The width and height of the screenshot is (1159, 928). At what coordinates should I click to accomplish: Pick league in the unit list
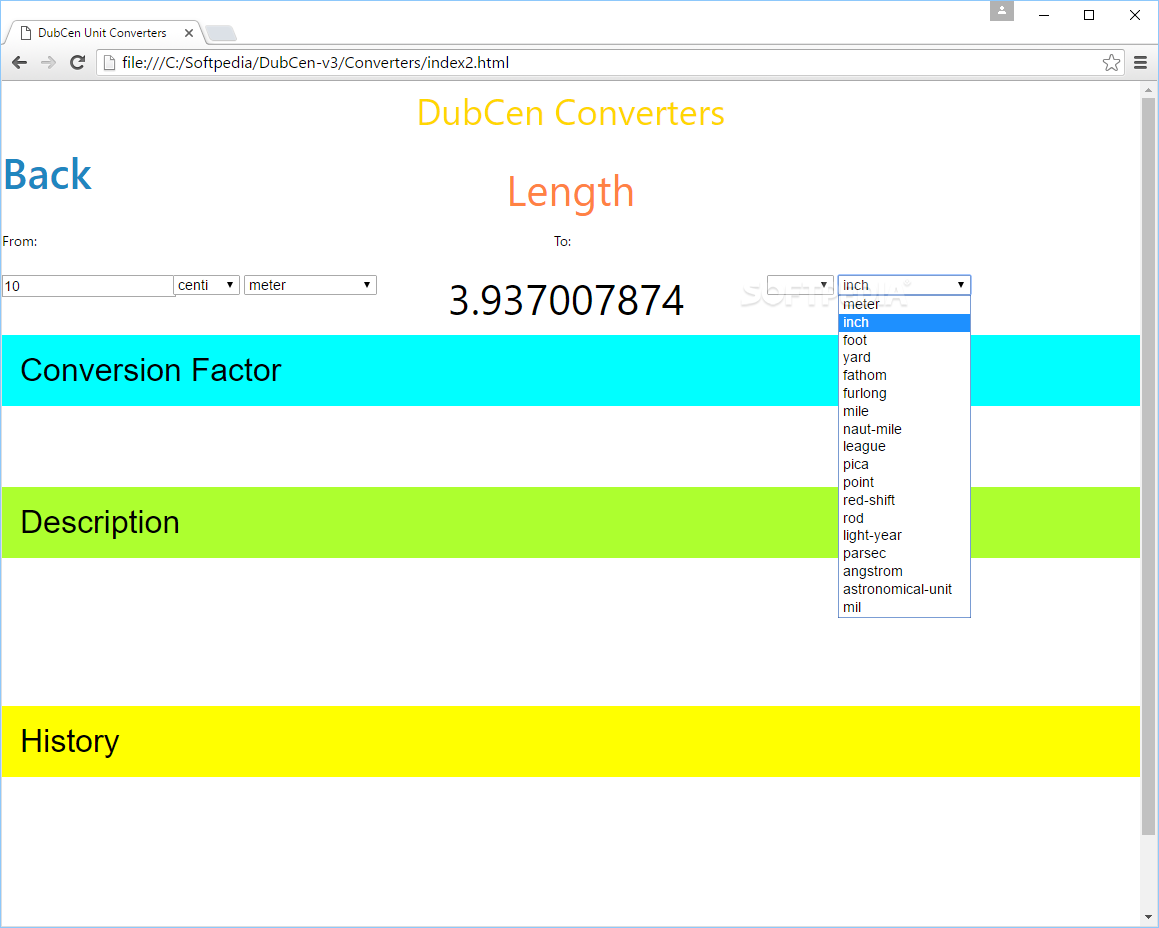point(904,447)
